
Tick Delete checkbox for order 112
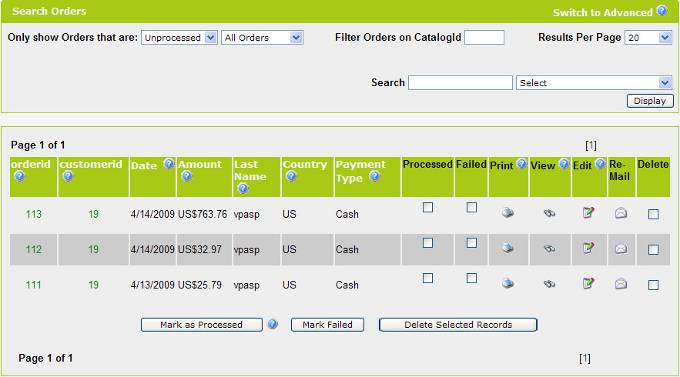pos(654,249)
